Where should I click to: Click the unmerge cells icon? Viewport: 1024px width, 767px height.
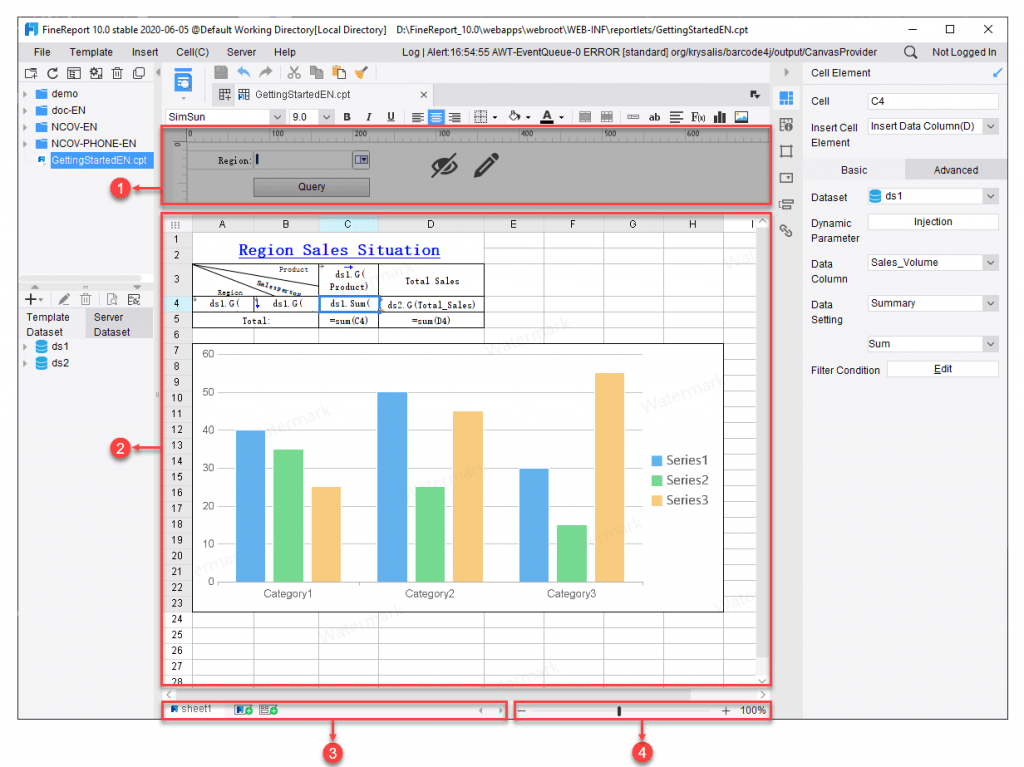point(607,117)
